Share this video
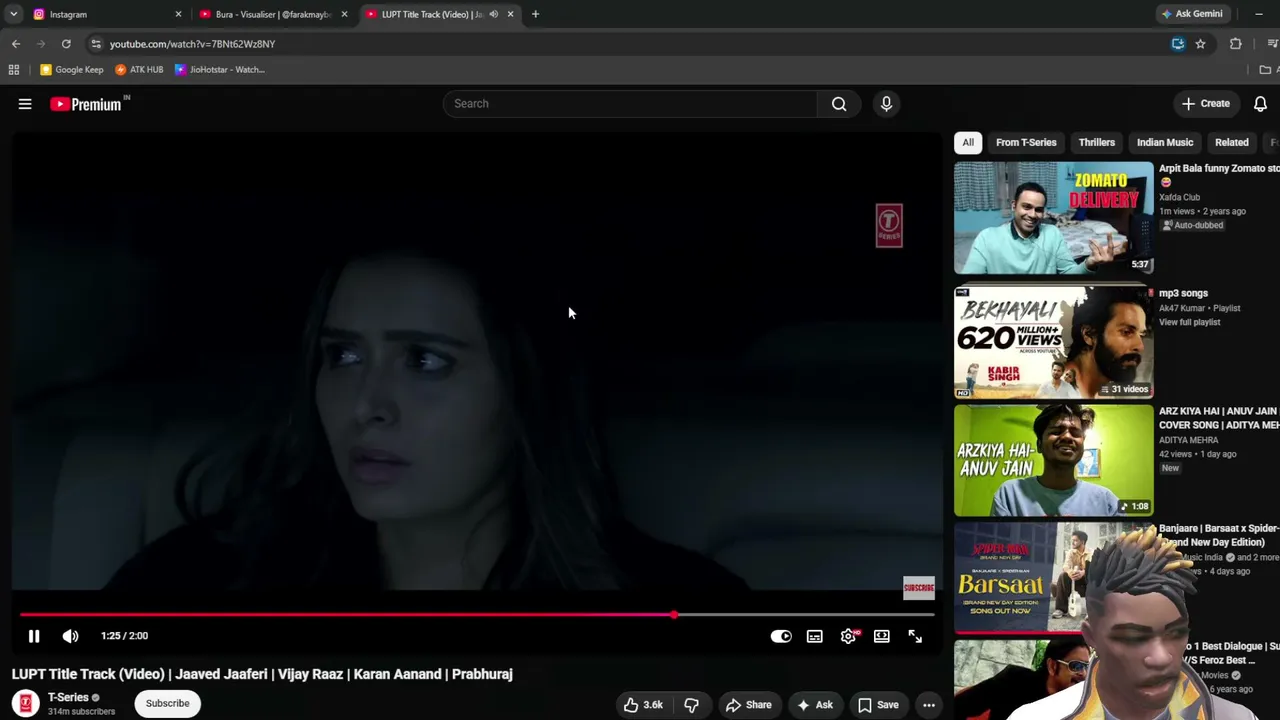Image resolution: width=1280 pixels, height=720 pixels. point(749,705)
